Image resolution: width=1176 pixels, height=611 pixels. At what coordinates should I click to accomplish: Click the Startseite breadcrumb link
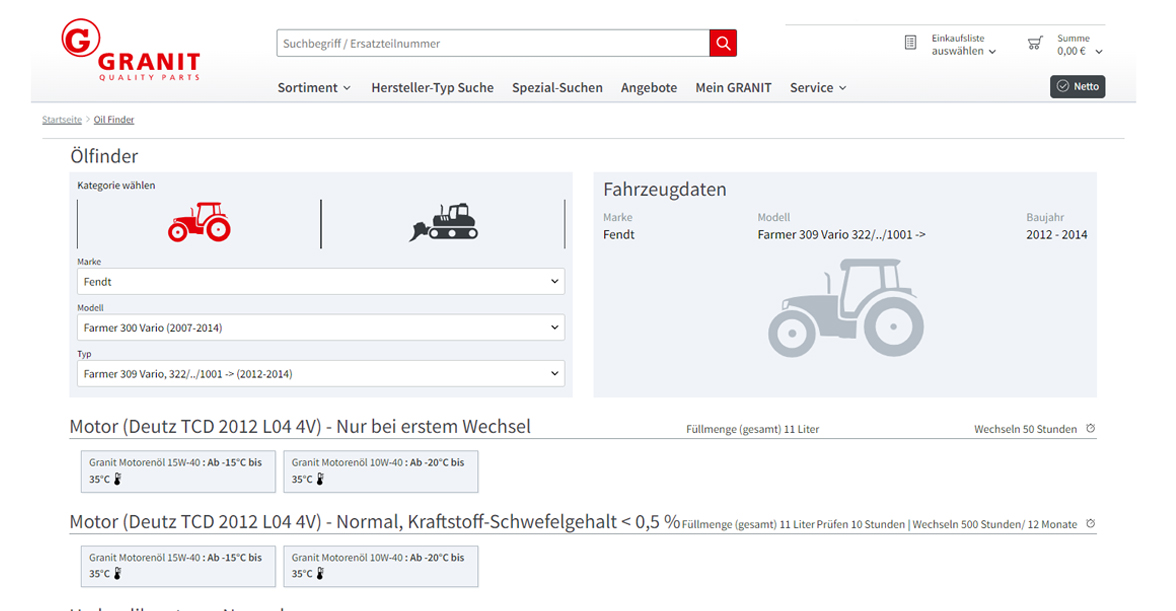pos(62,120)
